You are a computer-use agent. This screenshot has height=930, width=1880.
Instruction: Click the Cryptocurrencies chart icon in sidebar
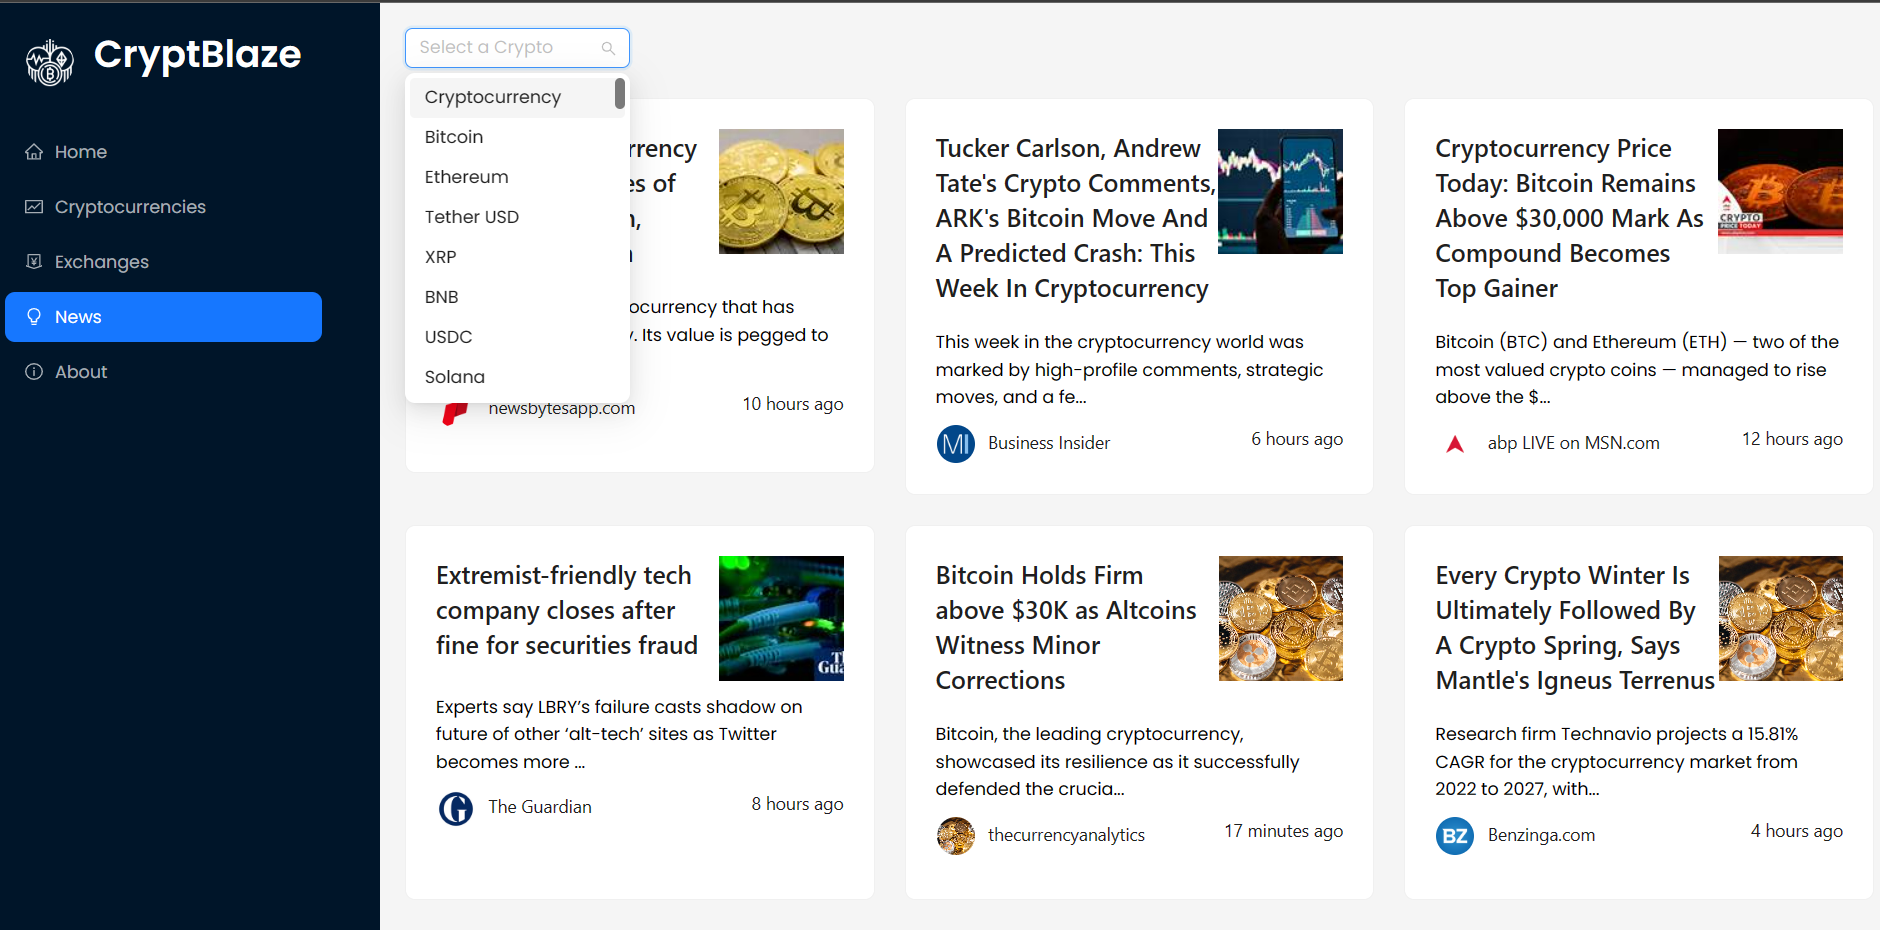point(34,207)
